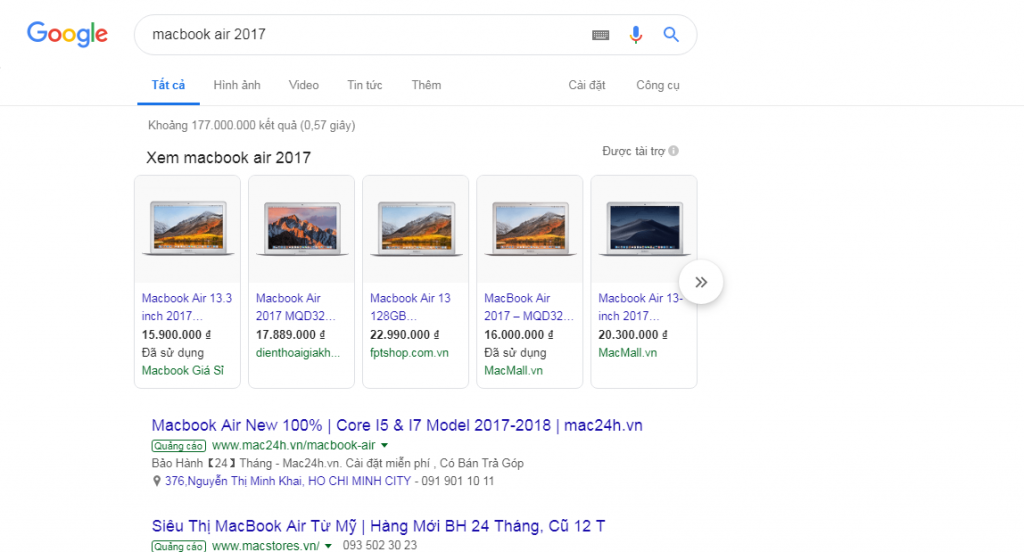This screenshot has height=552, width=1024.
Task: Start voice search with microphone icon
Action: 635,35
